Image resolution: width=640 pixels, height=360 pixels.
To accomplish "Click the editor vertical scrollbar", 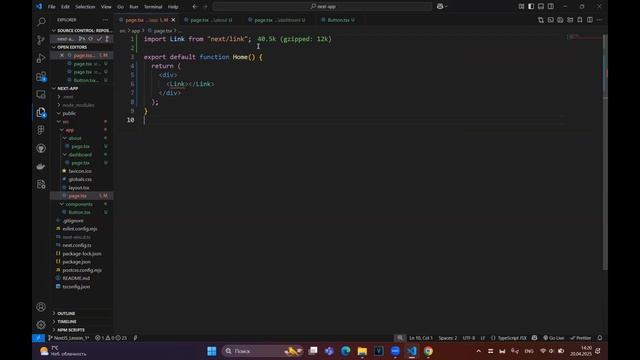I will tap(605, 152).
